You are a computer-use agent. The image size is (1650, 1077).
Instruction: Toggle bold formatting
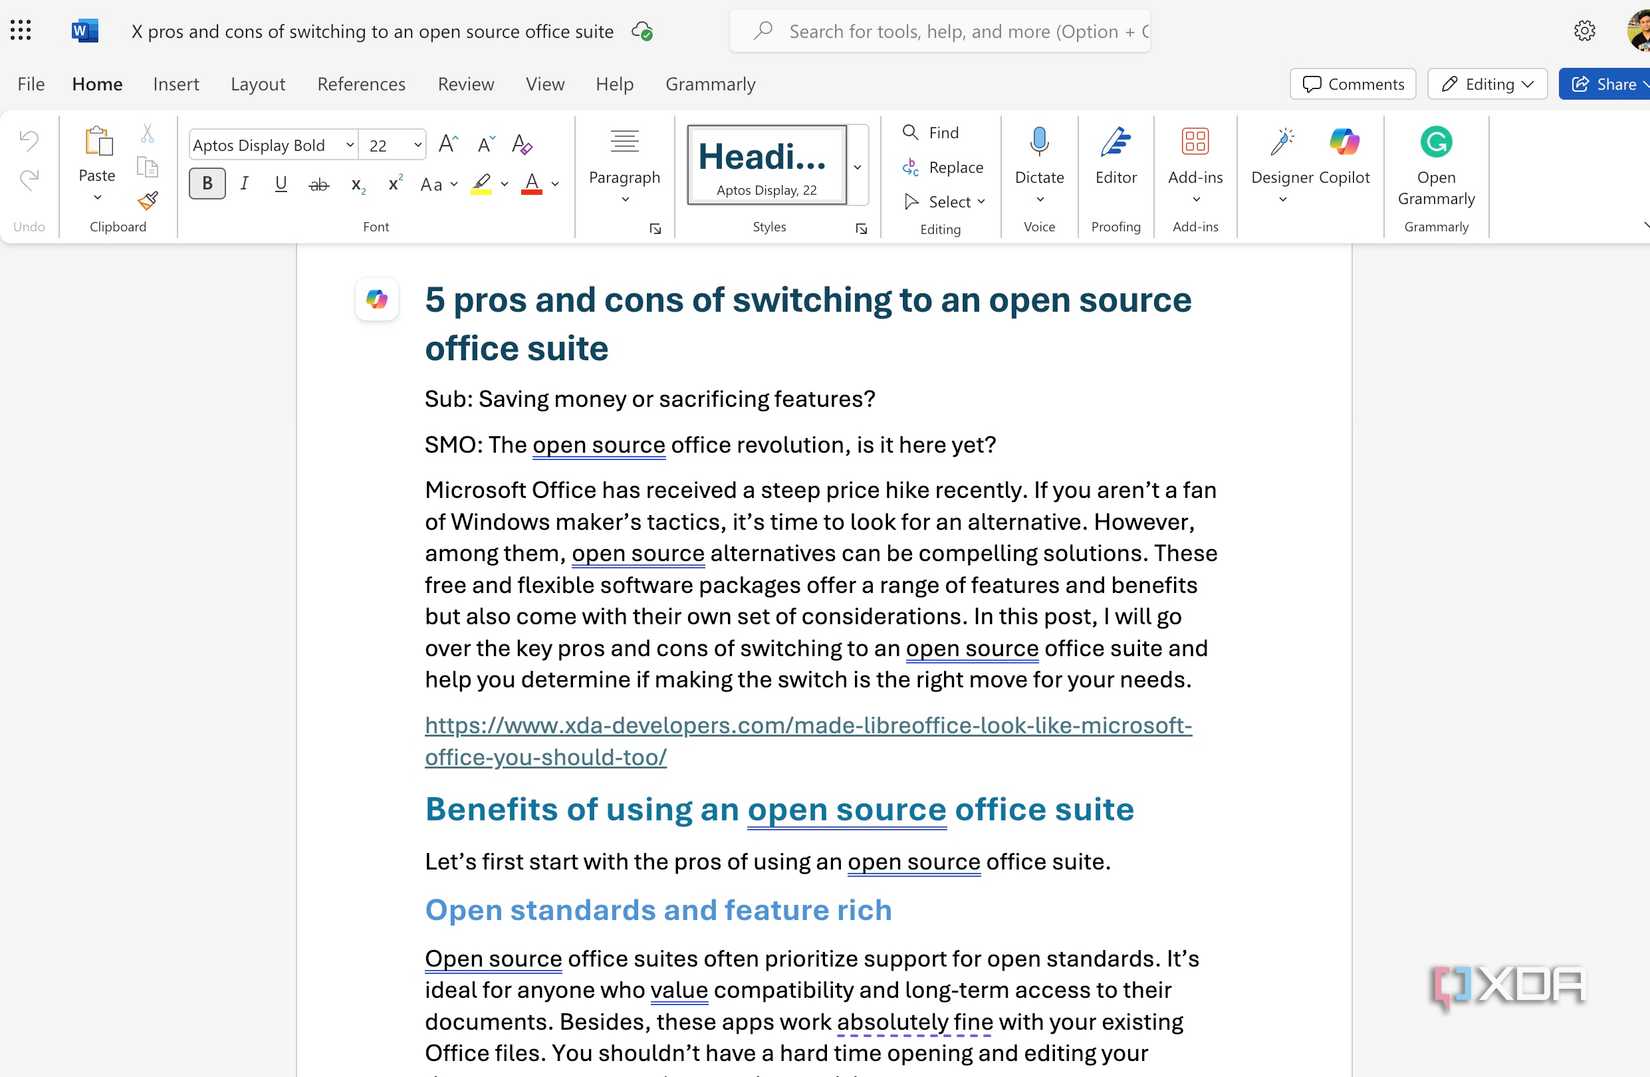pyautogui.click(x=207, y=184)
